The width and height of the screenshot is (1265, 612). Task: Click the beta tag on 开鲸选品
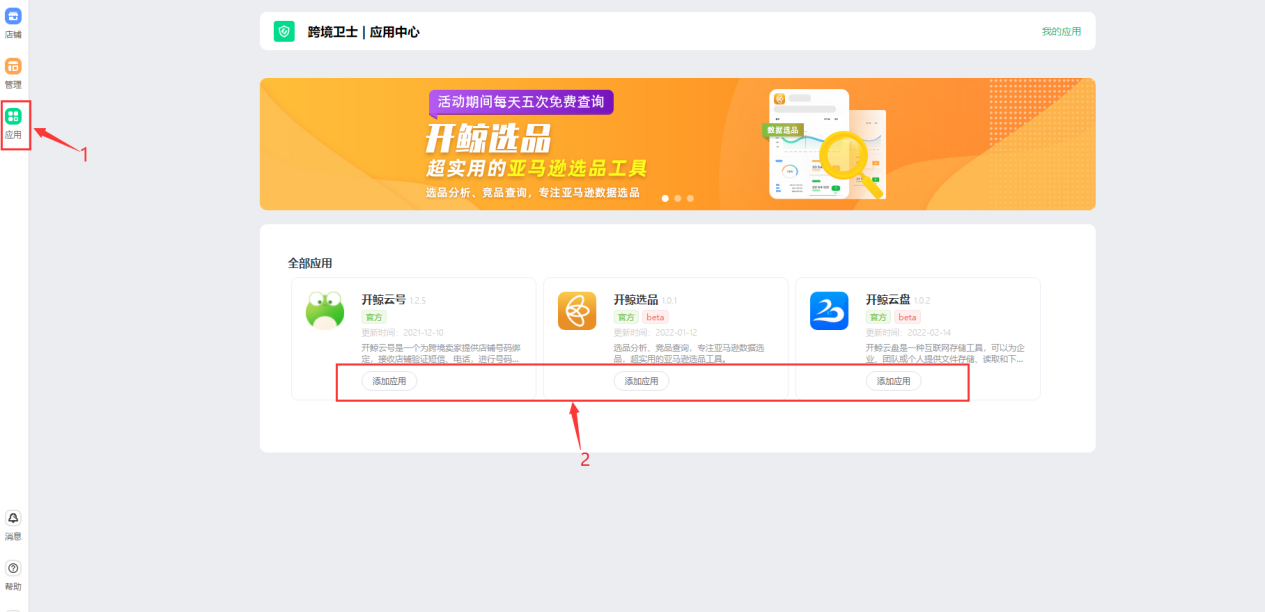(x=655, y=316)
